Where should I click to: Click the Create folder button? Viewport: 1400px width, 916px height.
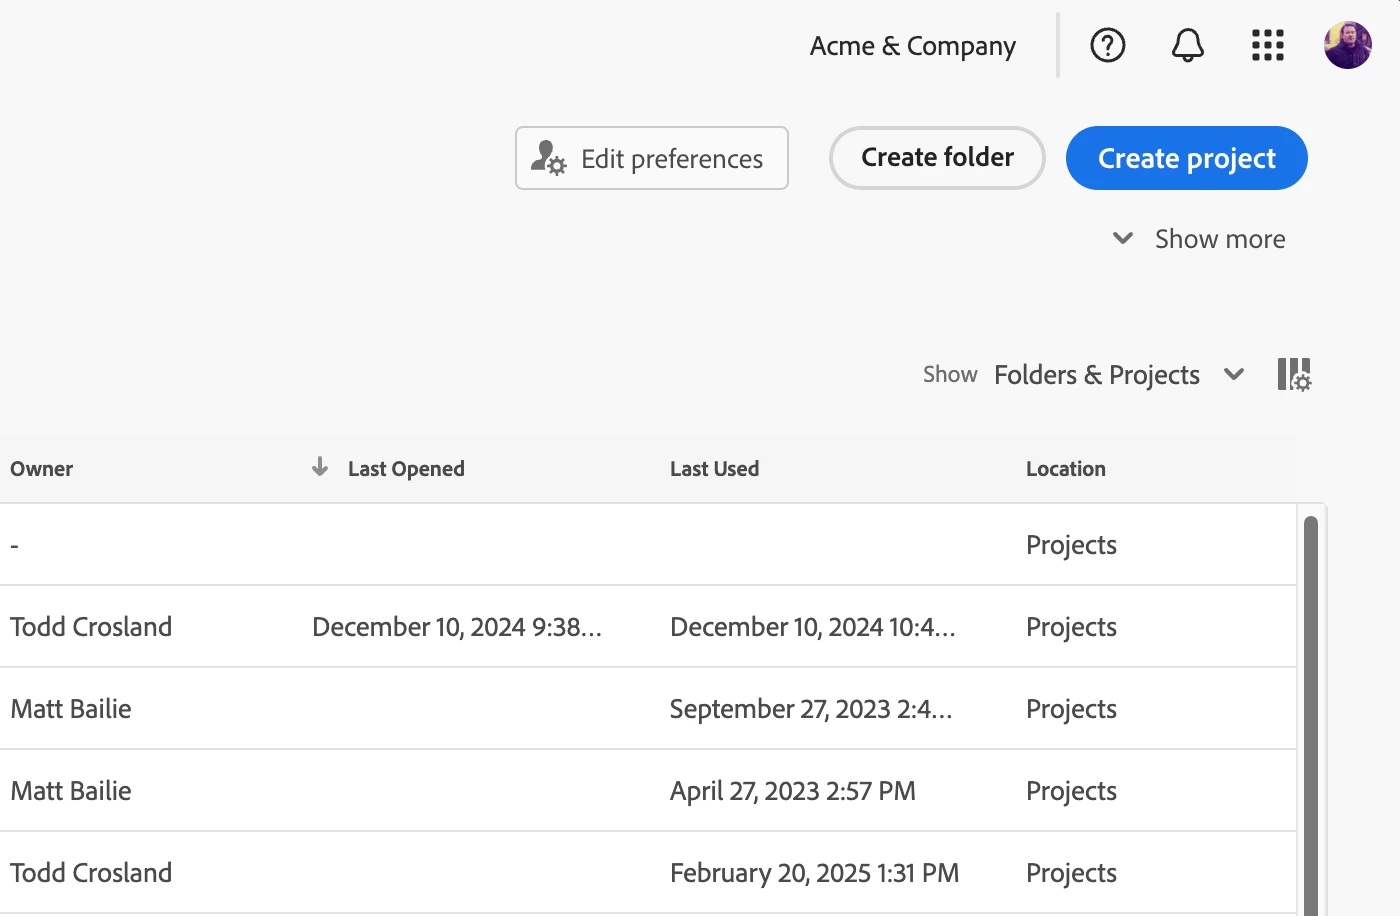point(937,158)
